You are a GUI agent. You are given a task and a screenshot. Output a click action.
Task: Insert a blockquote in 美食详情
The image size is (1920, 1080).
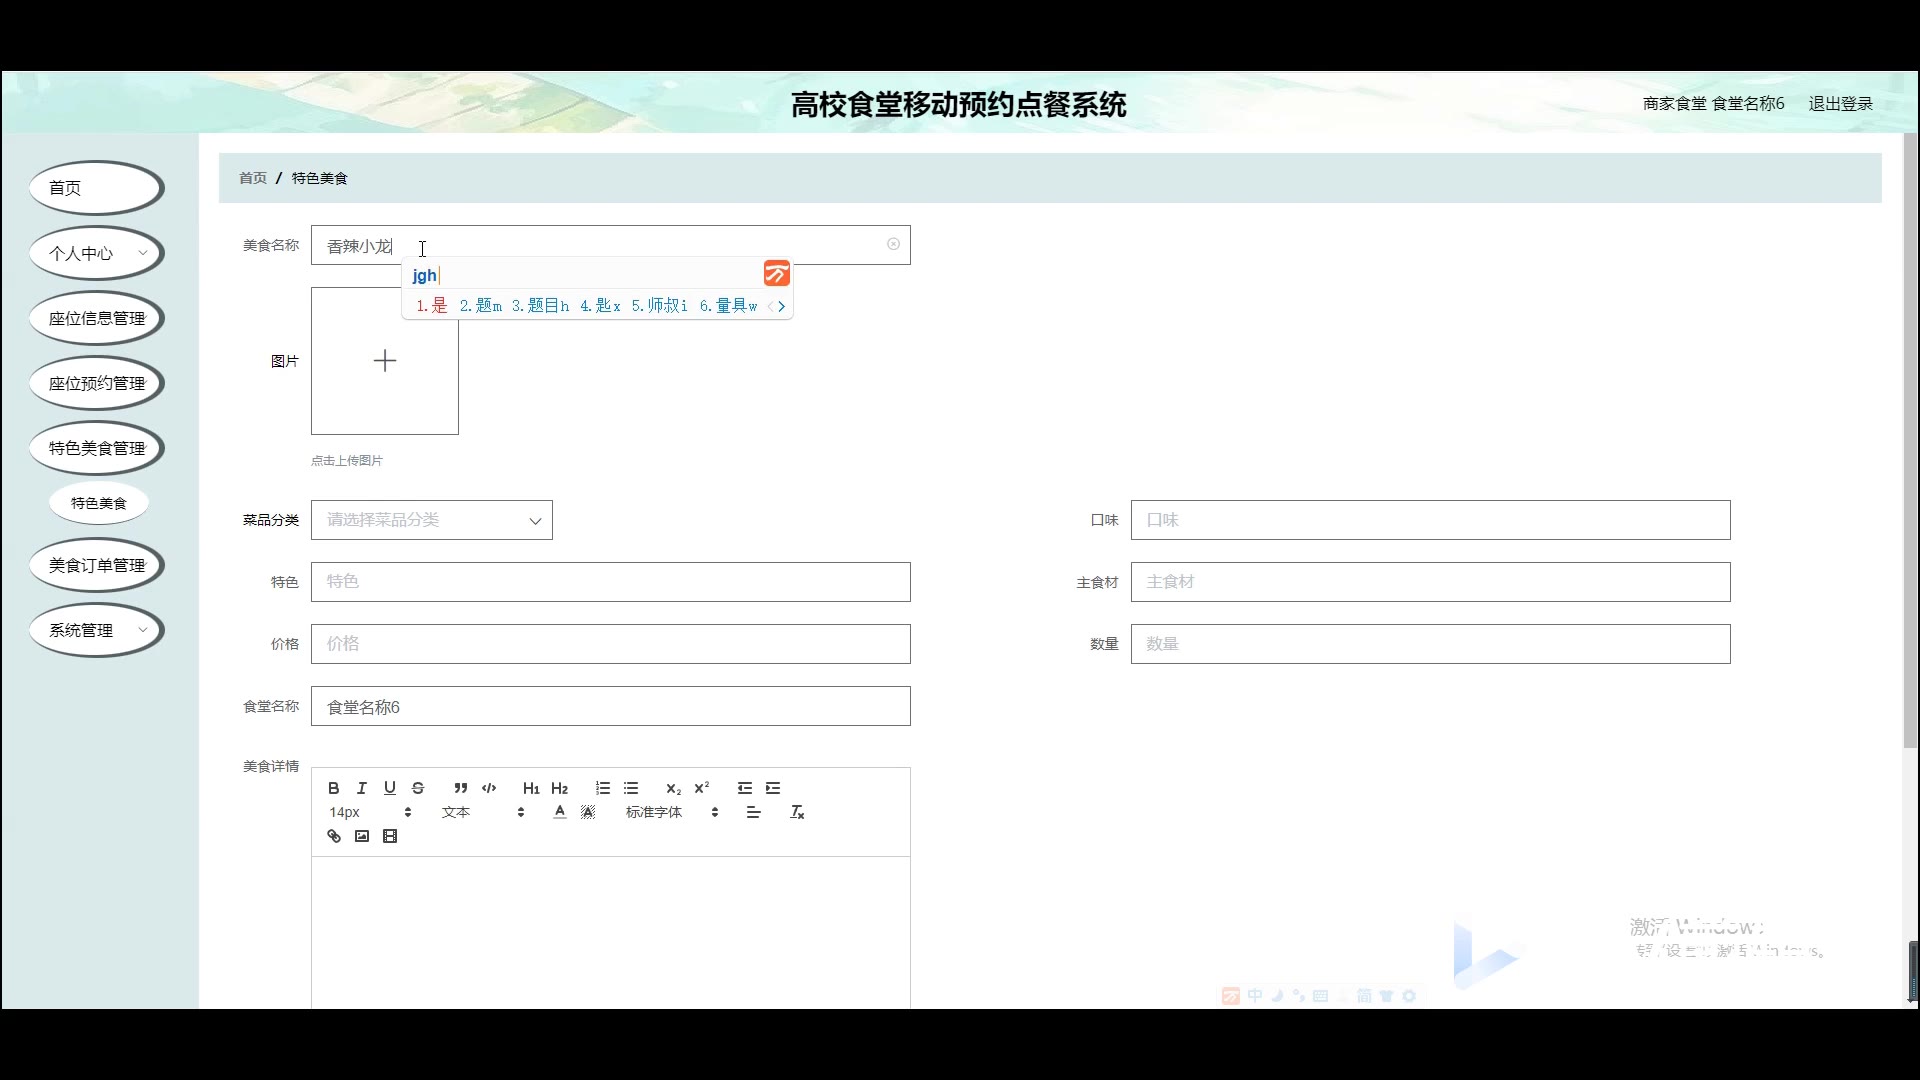pyautogui.click(x=460, y=788)
